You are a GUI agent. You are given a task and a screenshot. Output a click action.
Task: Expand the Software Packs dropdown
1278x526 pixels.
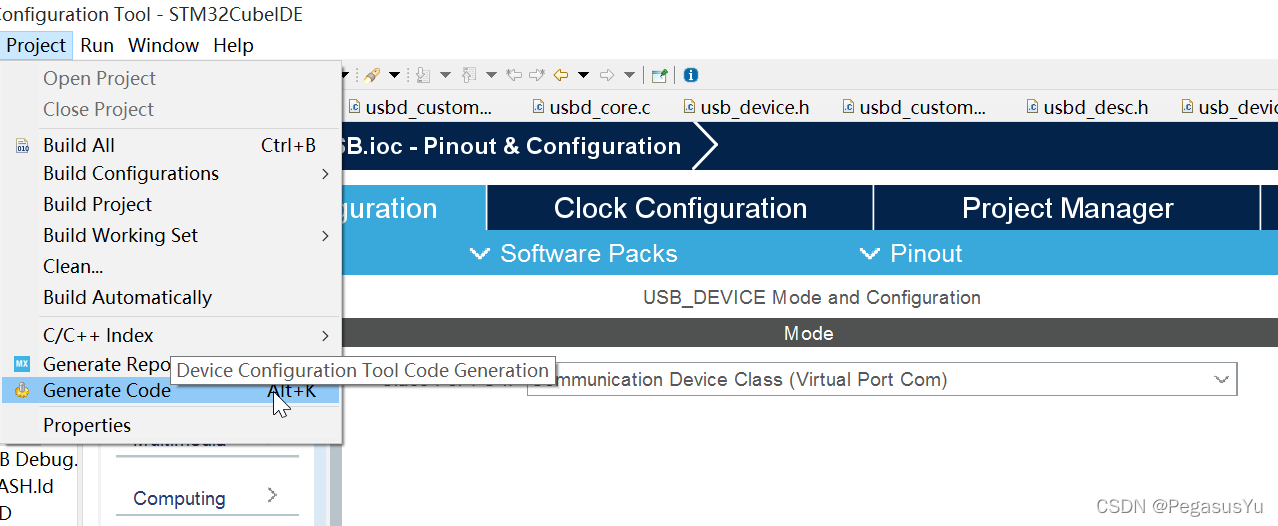[x=574, y=254]
